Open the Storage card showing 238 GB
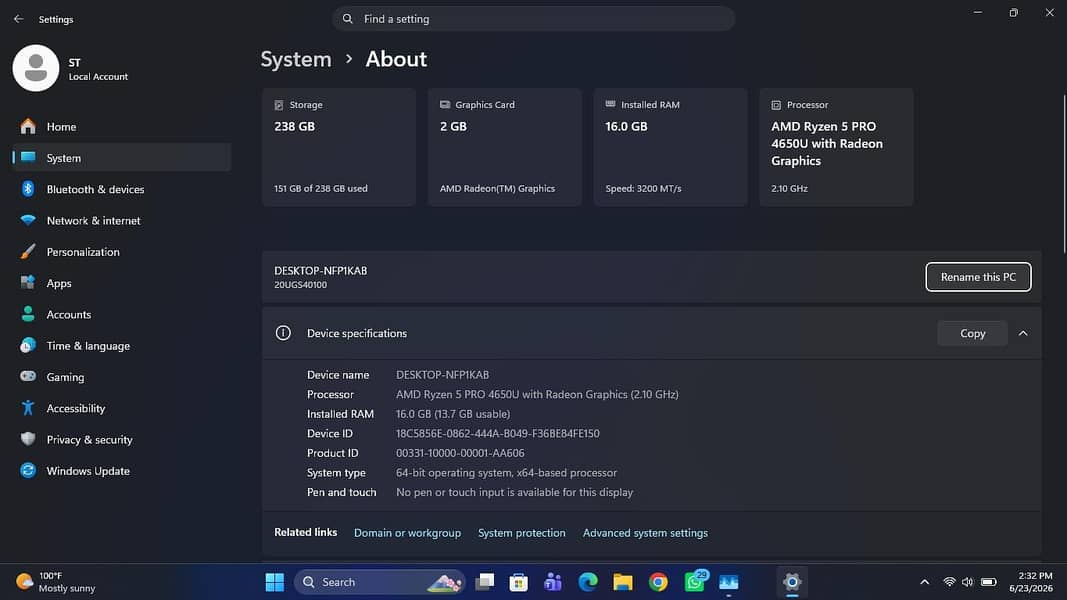This screenshot has width=1067, height=600. pos(339,147)
